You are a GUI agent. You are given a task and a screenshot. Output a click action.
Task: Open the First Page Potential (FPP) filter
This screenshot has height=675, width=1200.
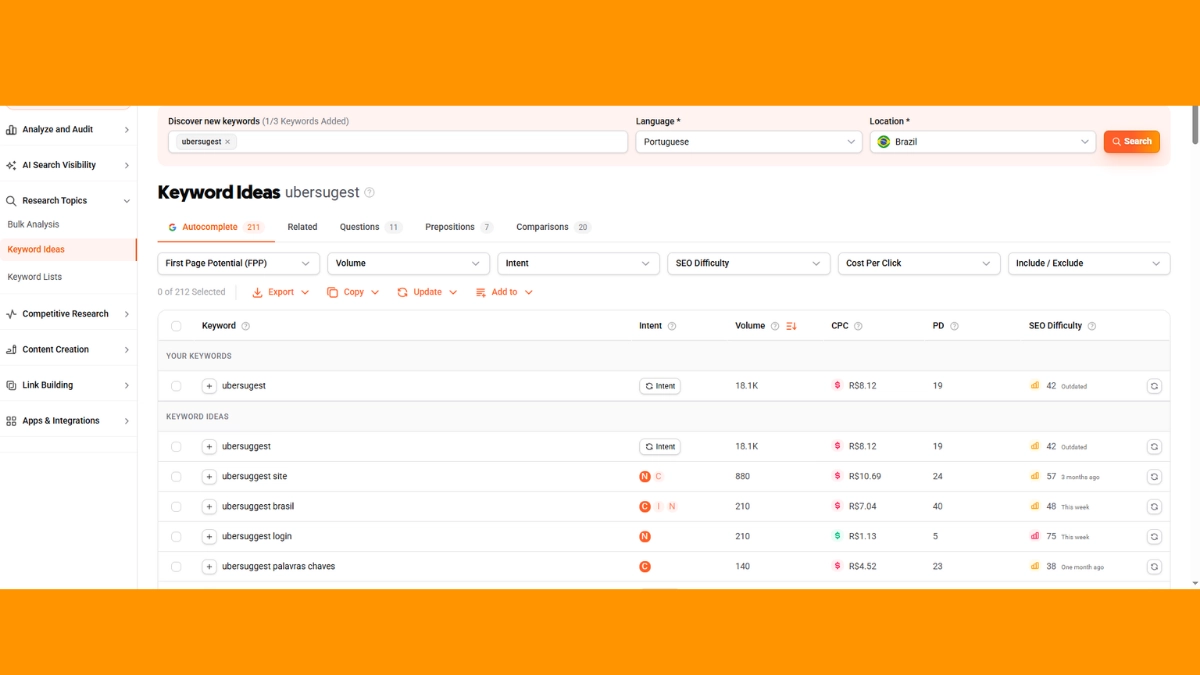tap(239, 263)
